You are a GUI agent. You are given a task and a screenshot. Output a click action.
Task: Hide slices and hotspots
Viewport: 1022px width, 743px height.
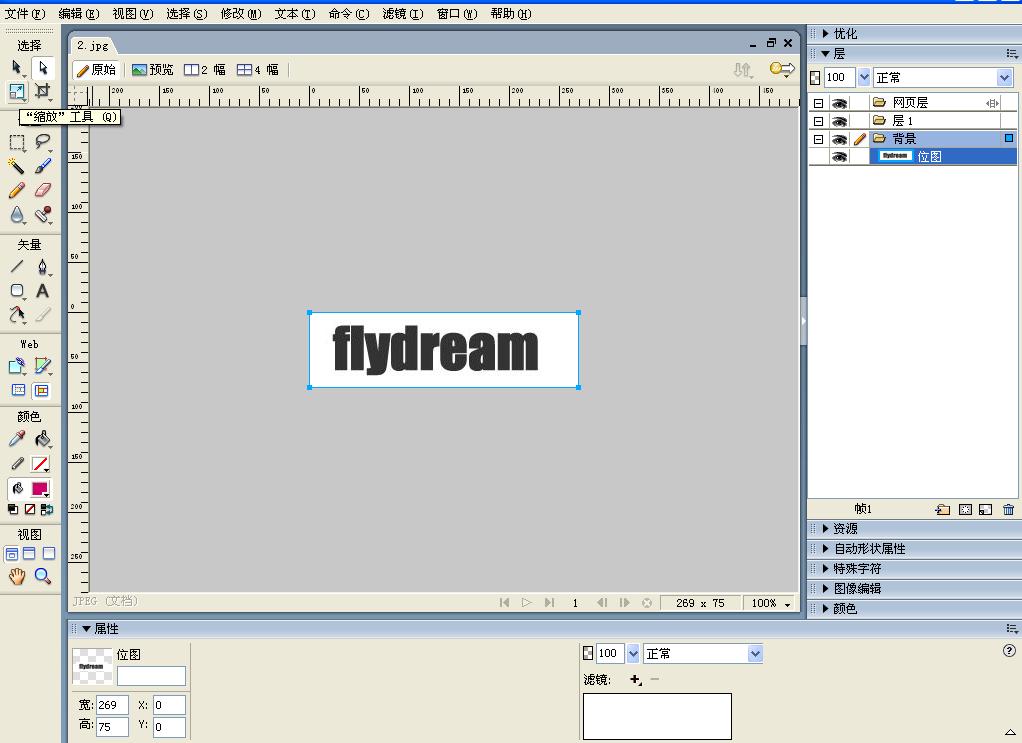[x=18, y=390]
